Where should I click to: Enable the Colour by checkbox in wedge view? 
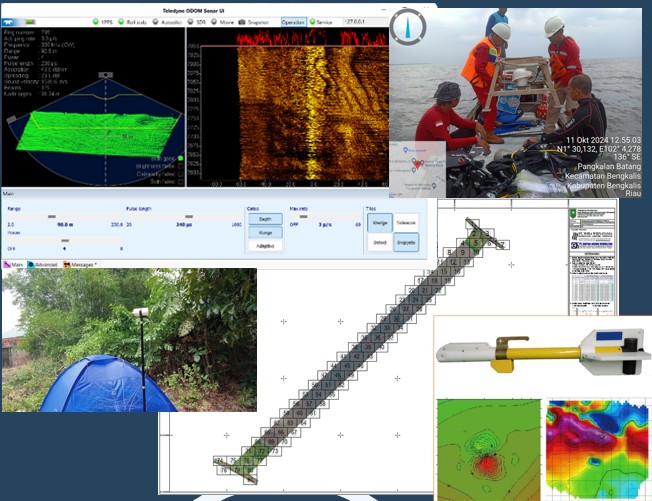point(180,174)
